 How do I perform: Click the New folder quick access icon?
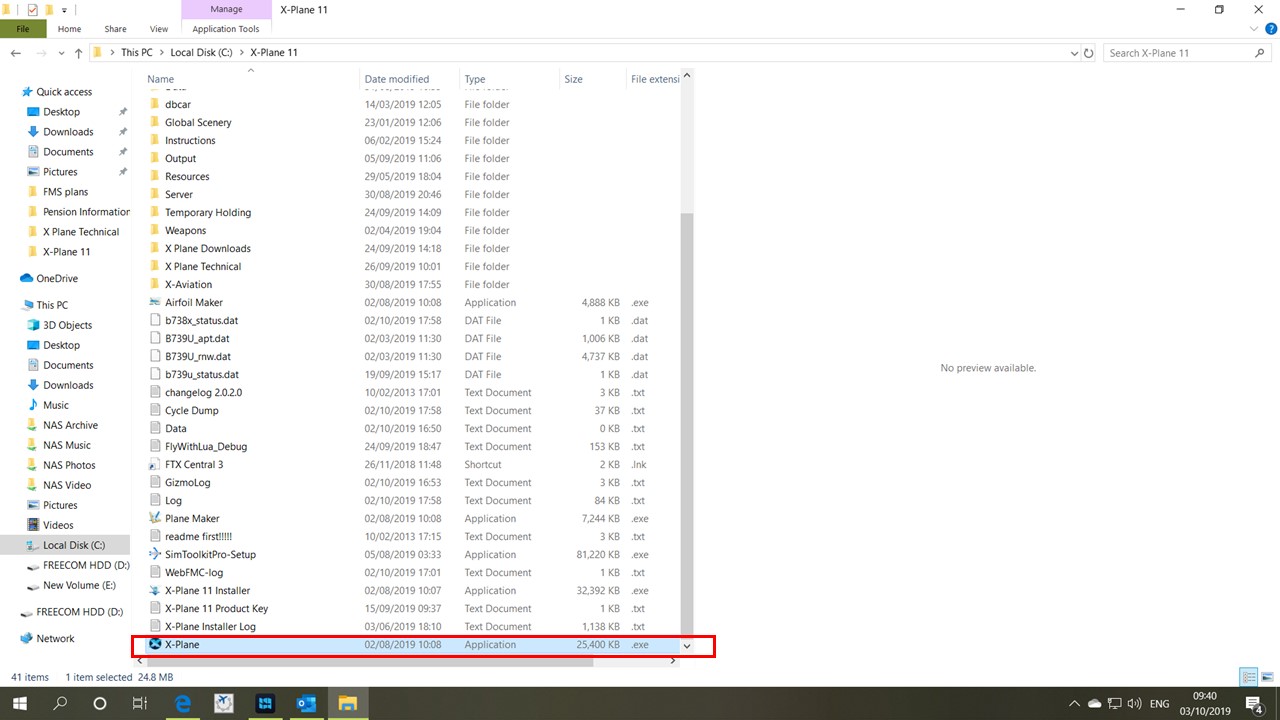click(x=48, y=9)
